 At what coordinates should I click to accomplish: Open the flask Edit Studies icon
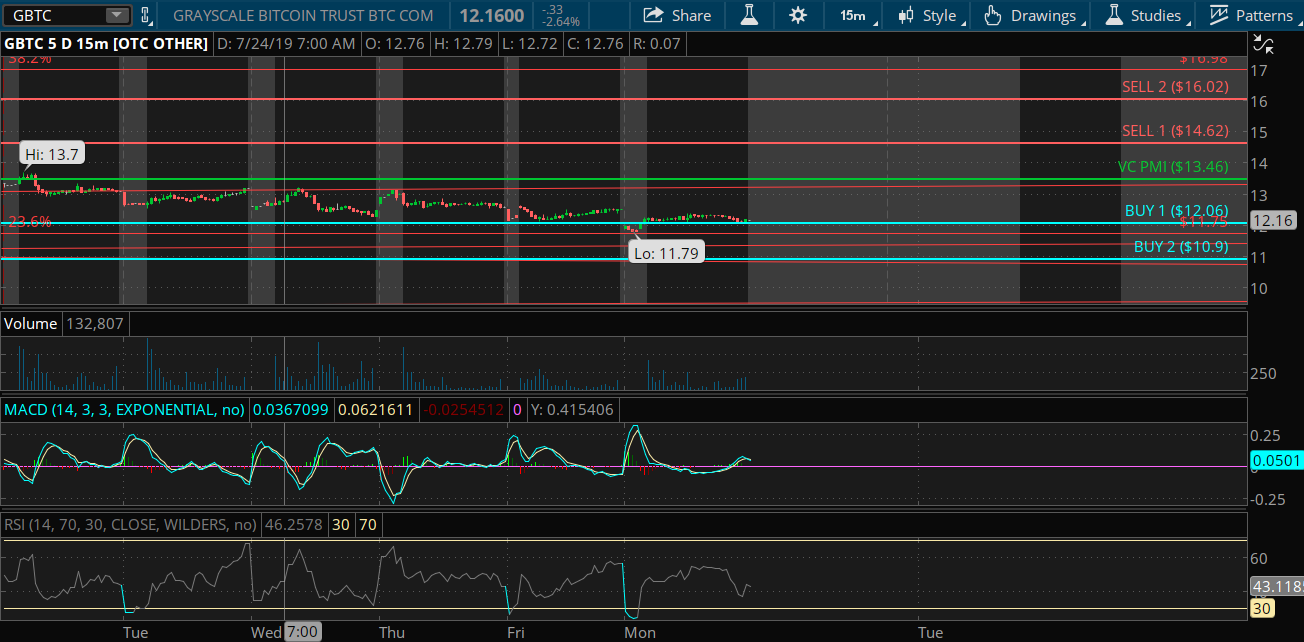point(748,15)
